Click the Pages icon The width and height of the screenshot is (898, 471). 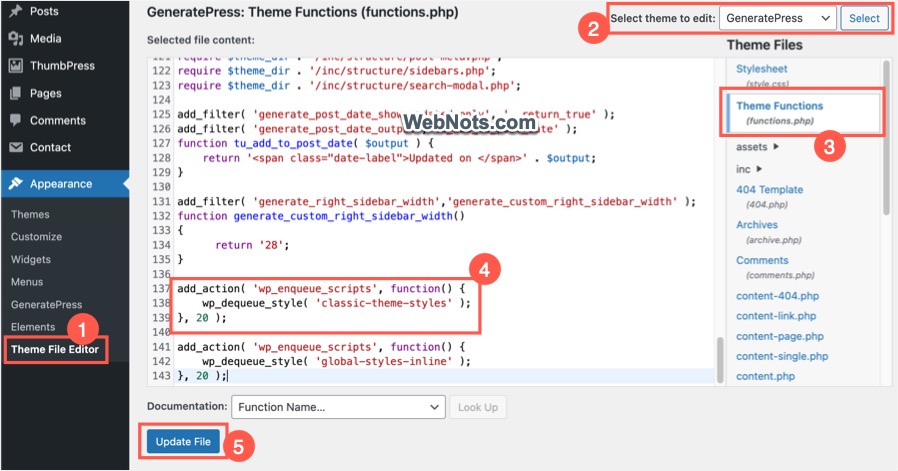(15, 93)
